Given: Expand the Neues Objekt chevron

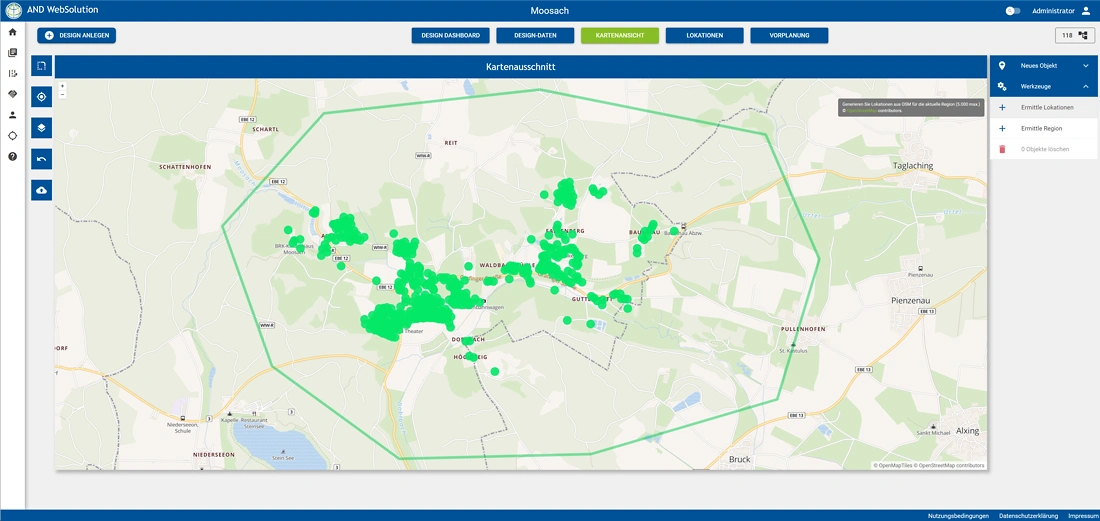Looking at the screenshot, I should (x=1085, y=65).
